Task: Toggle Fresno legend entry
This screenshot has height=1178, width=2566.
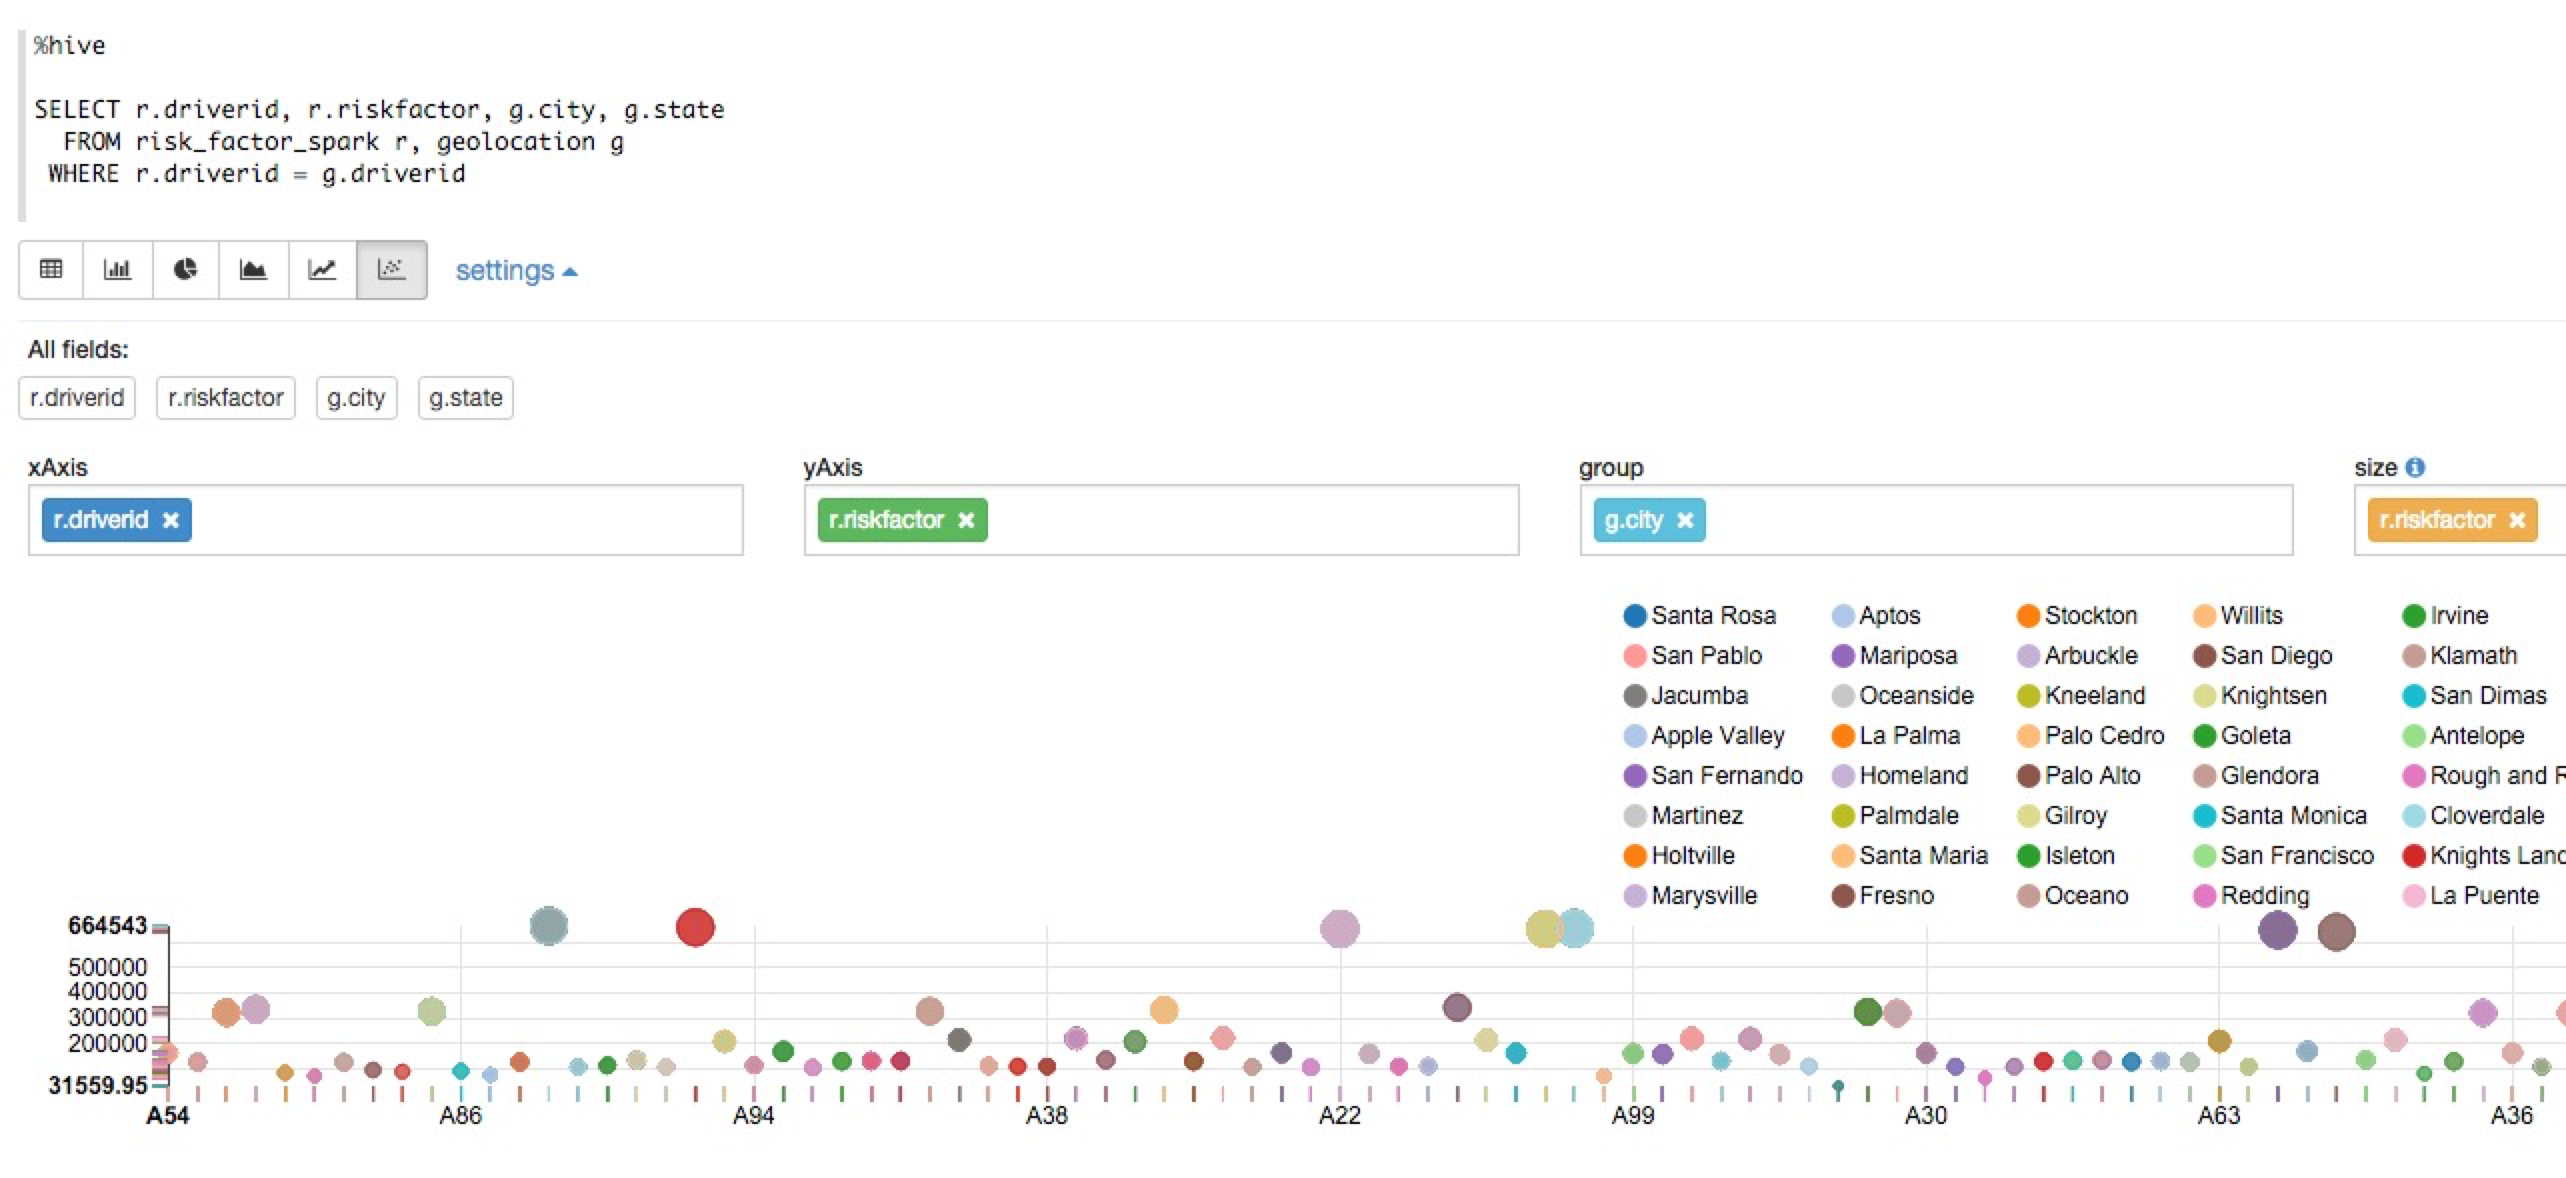Action: 1883,895
